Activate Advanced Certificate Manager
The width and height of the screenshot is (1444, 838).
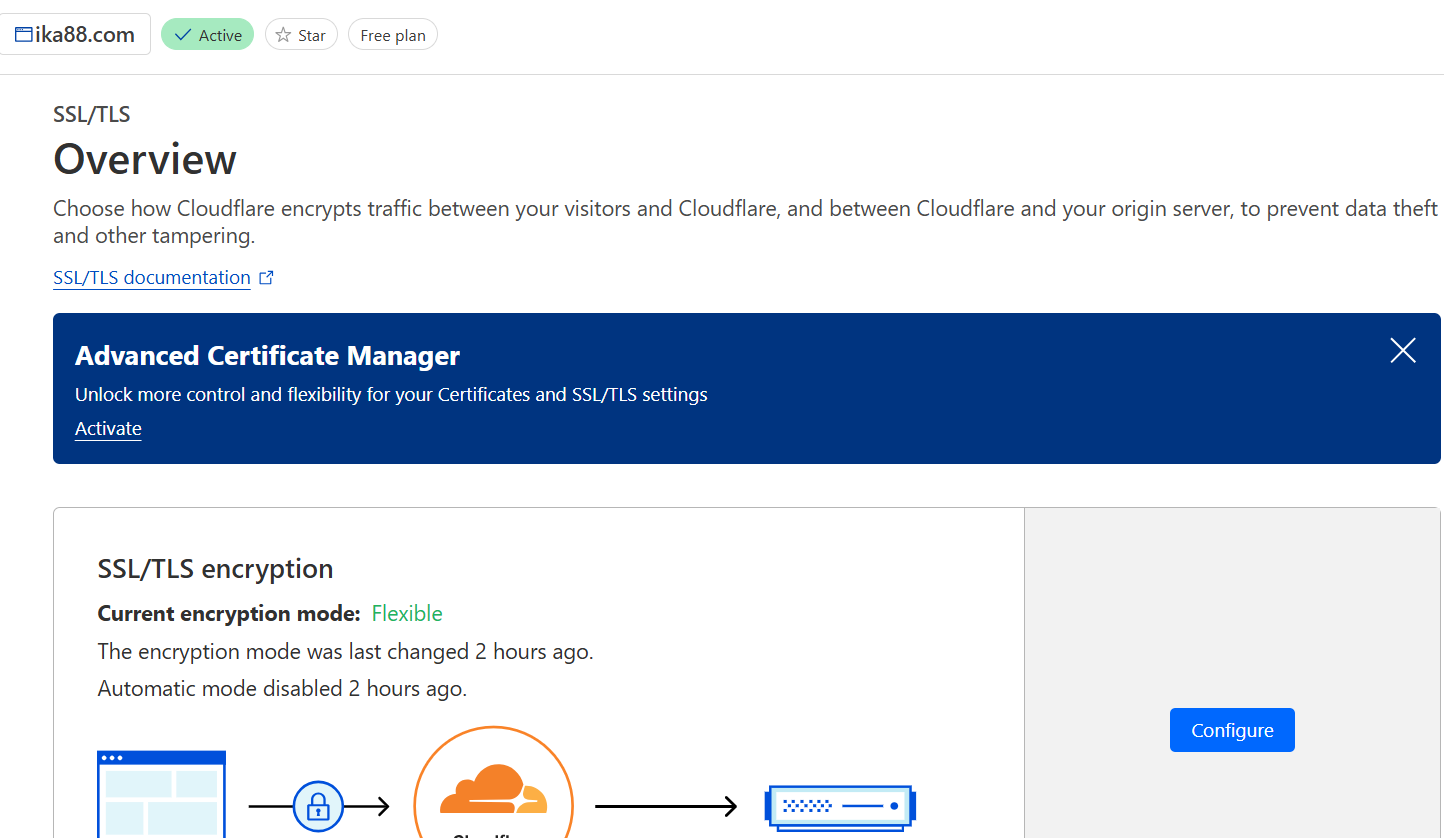(x=108, y=429)
